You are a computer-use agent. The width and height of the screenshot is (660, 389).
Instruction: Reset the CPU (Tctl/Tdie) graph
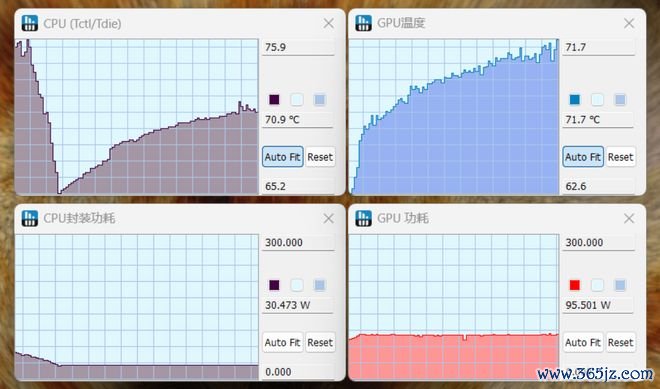click(320, 157)
